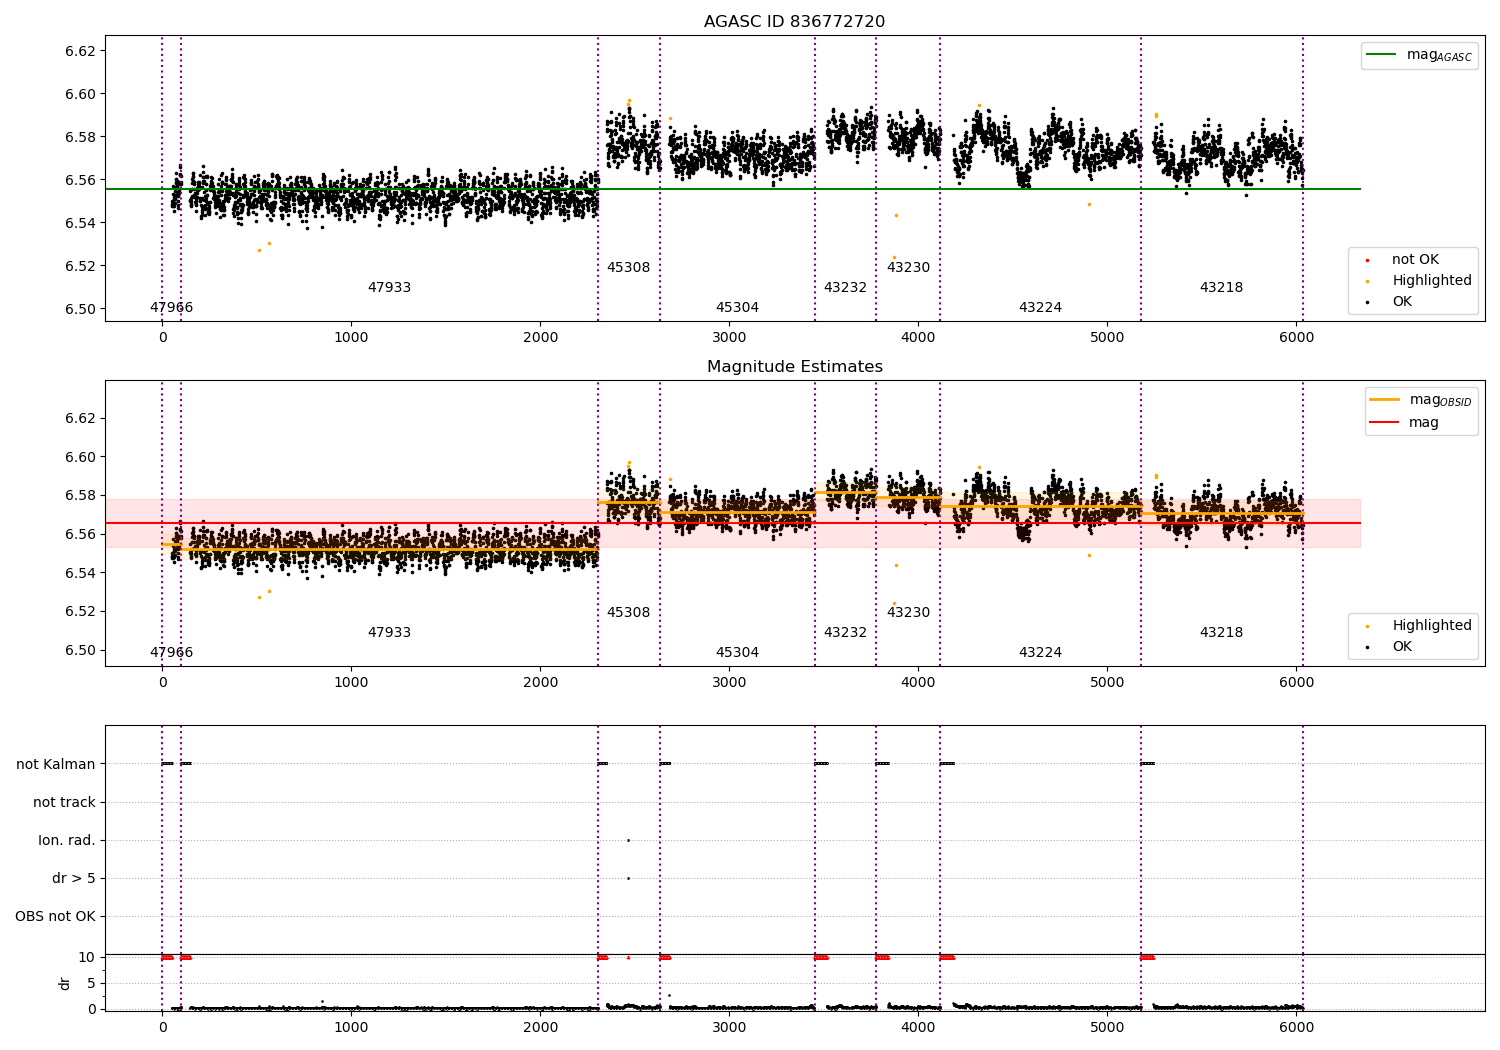Click obsid label 47966 in top plot
The height and width of the screenshot is (1050, 1500).
coord(171,308)
